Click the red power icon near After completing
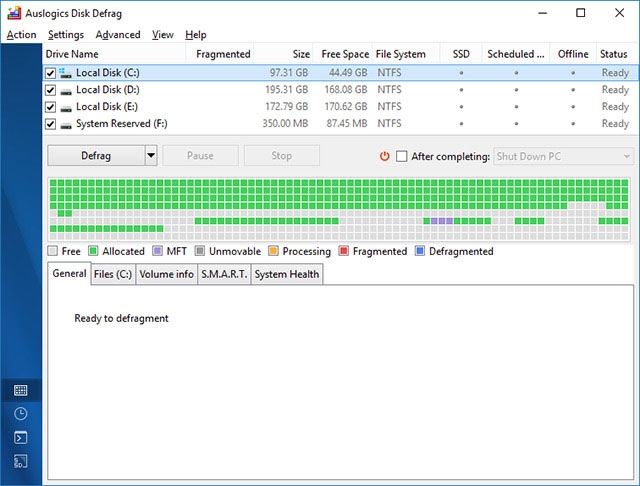The image size is (640, 486). [384, 156]
